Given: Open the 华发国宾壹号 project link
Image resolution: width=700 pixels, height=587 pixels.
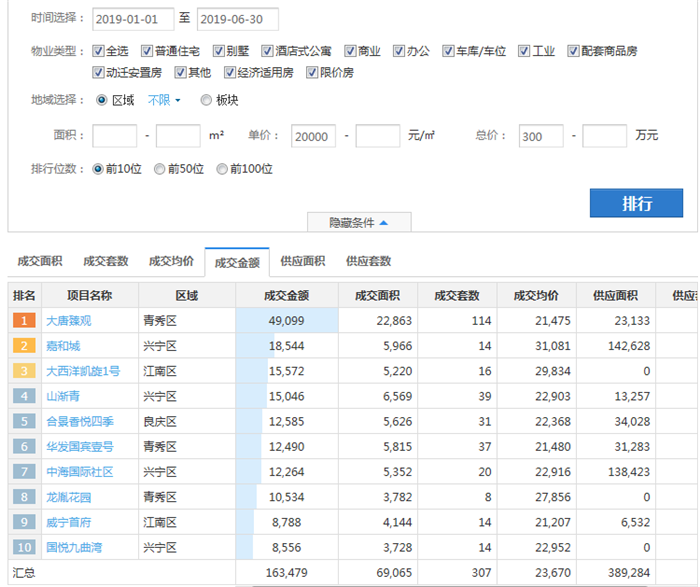Looking at the screenshot, I should pyautogui.click(x=80, y=446).
